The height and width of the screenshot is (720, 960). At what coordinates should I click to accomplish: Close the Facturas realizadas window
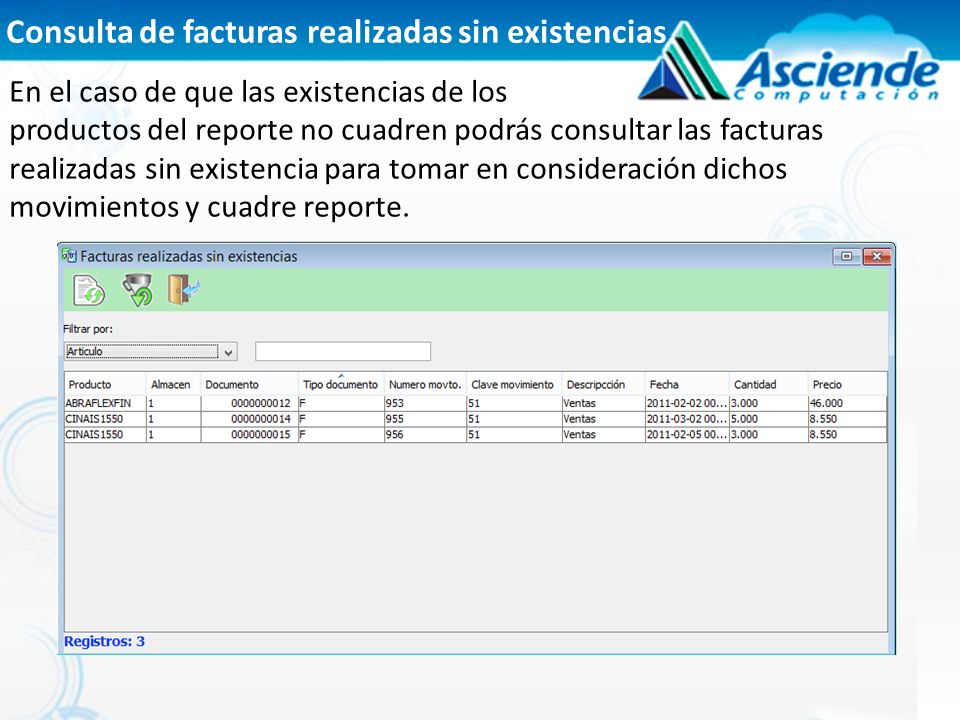[x=876, y=256]
